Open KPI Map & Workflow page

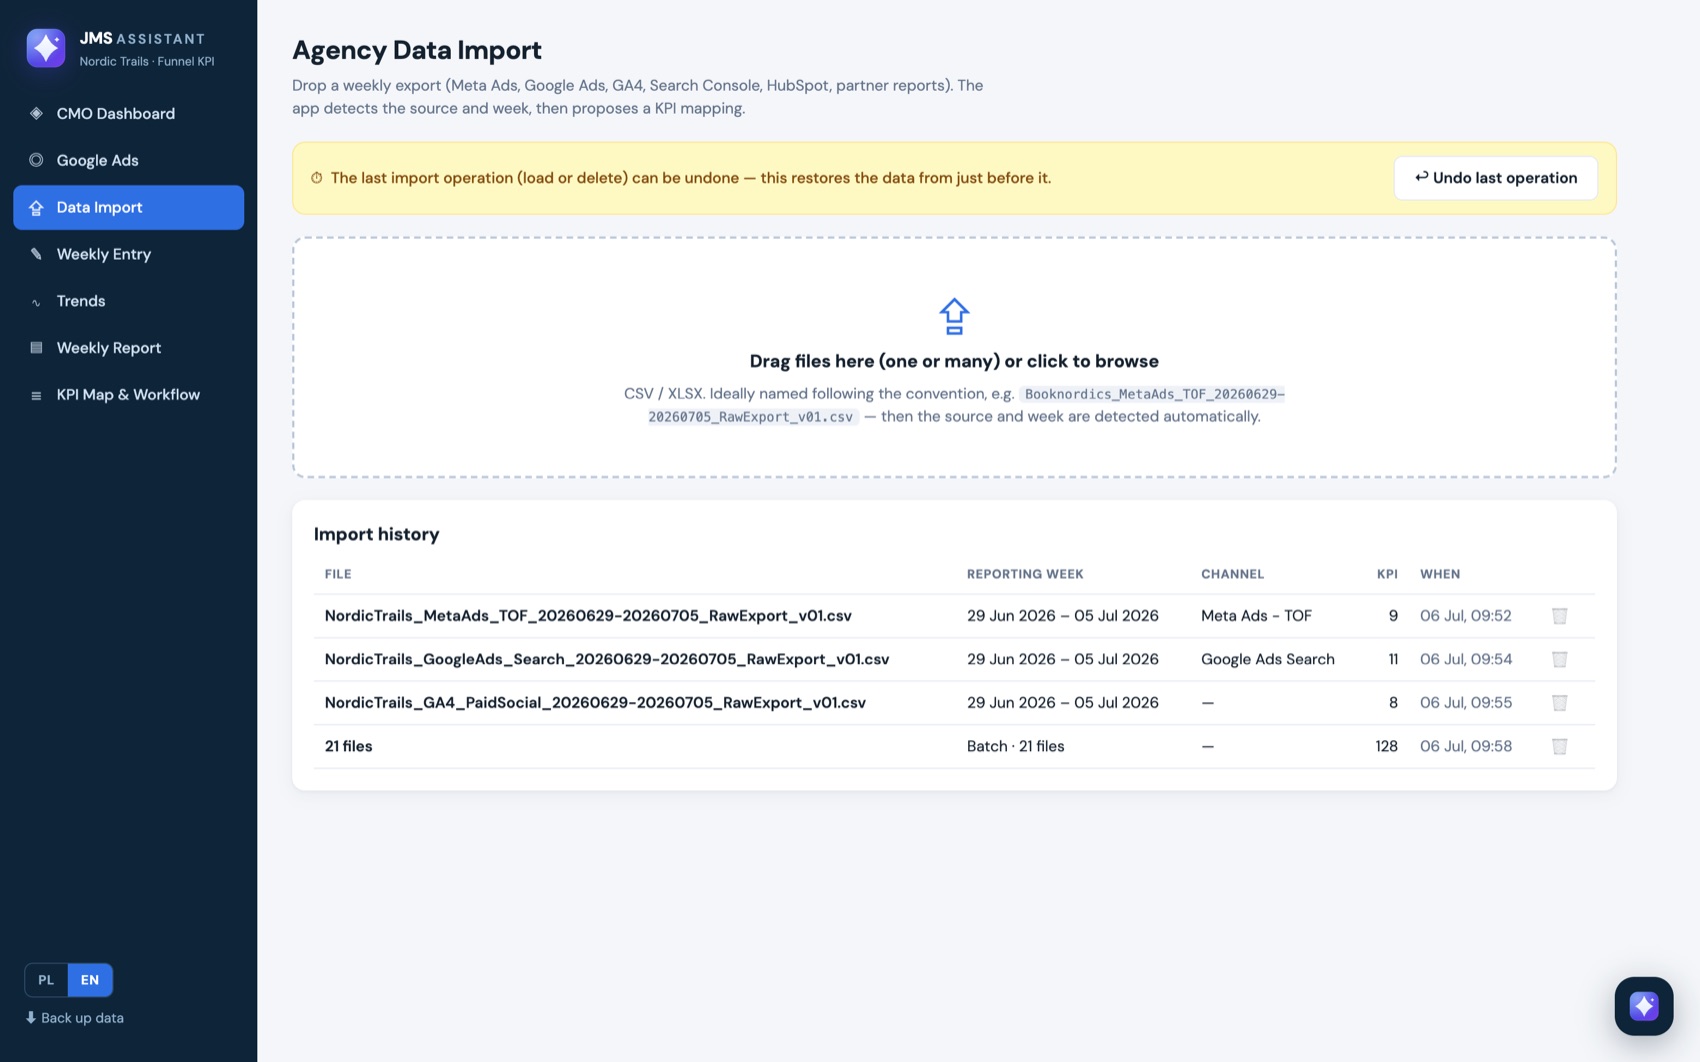128,395
